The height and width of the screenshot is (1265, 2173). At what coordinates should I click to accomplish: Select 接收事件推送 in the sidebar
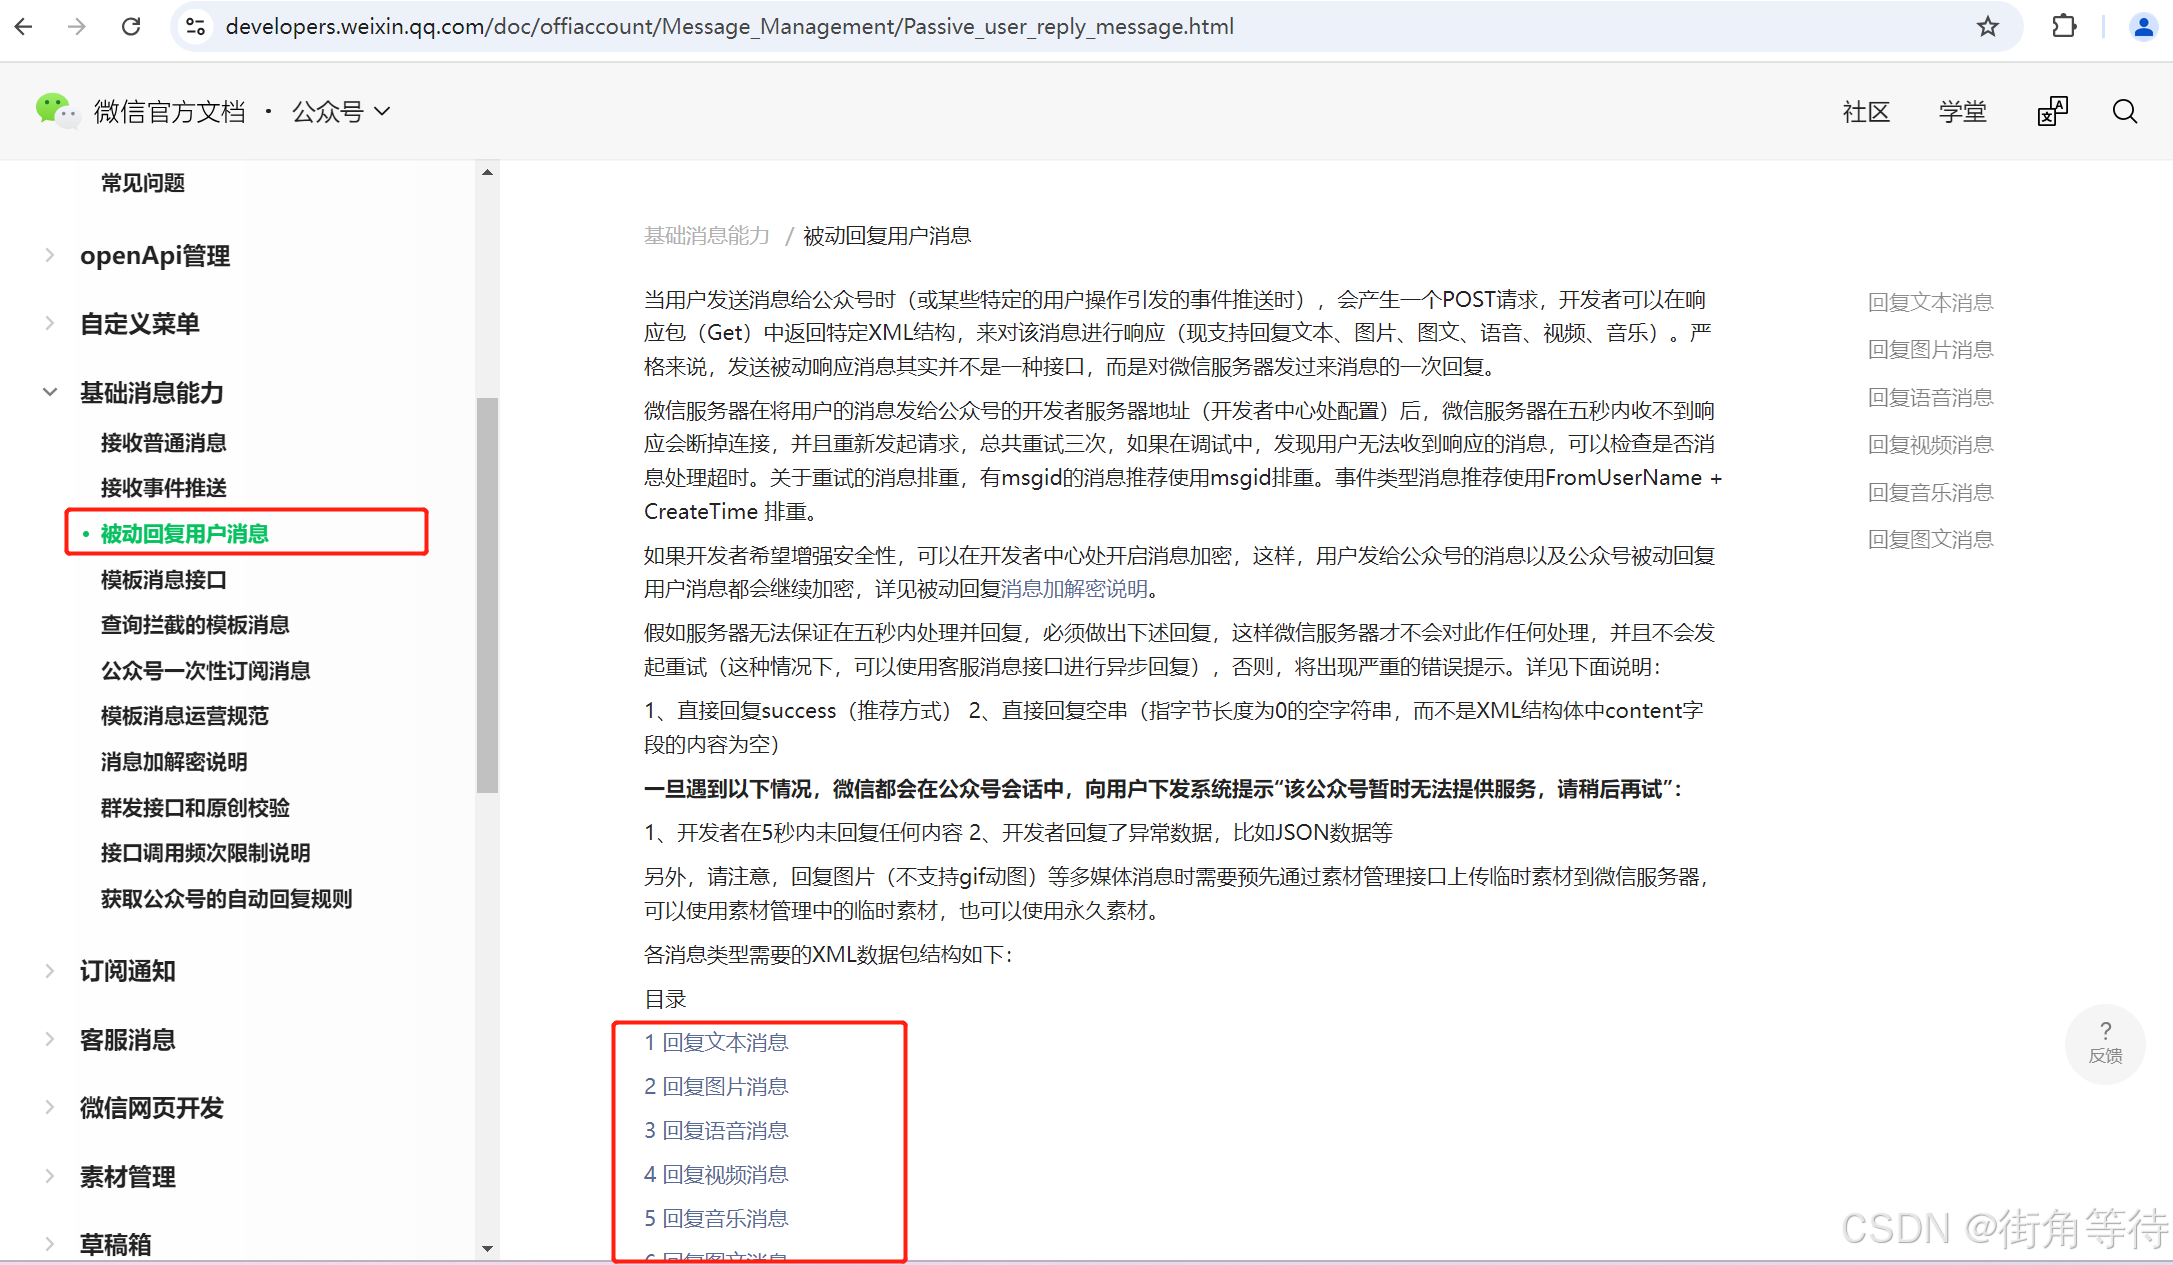pyautogui.click(x=164, y=488)
